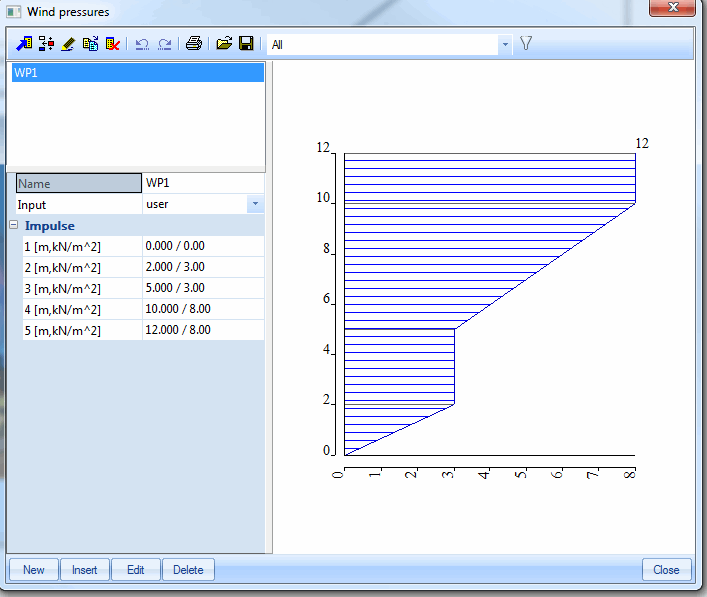This screenshot has width=707, height=597.
Task: Click the Print icon
Action: point(194,44)
